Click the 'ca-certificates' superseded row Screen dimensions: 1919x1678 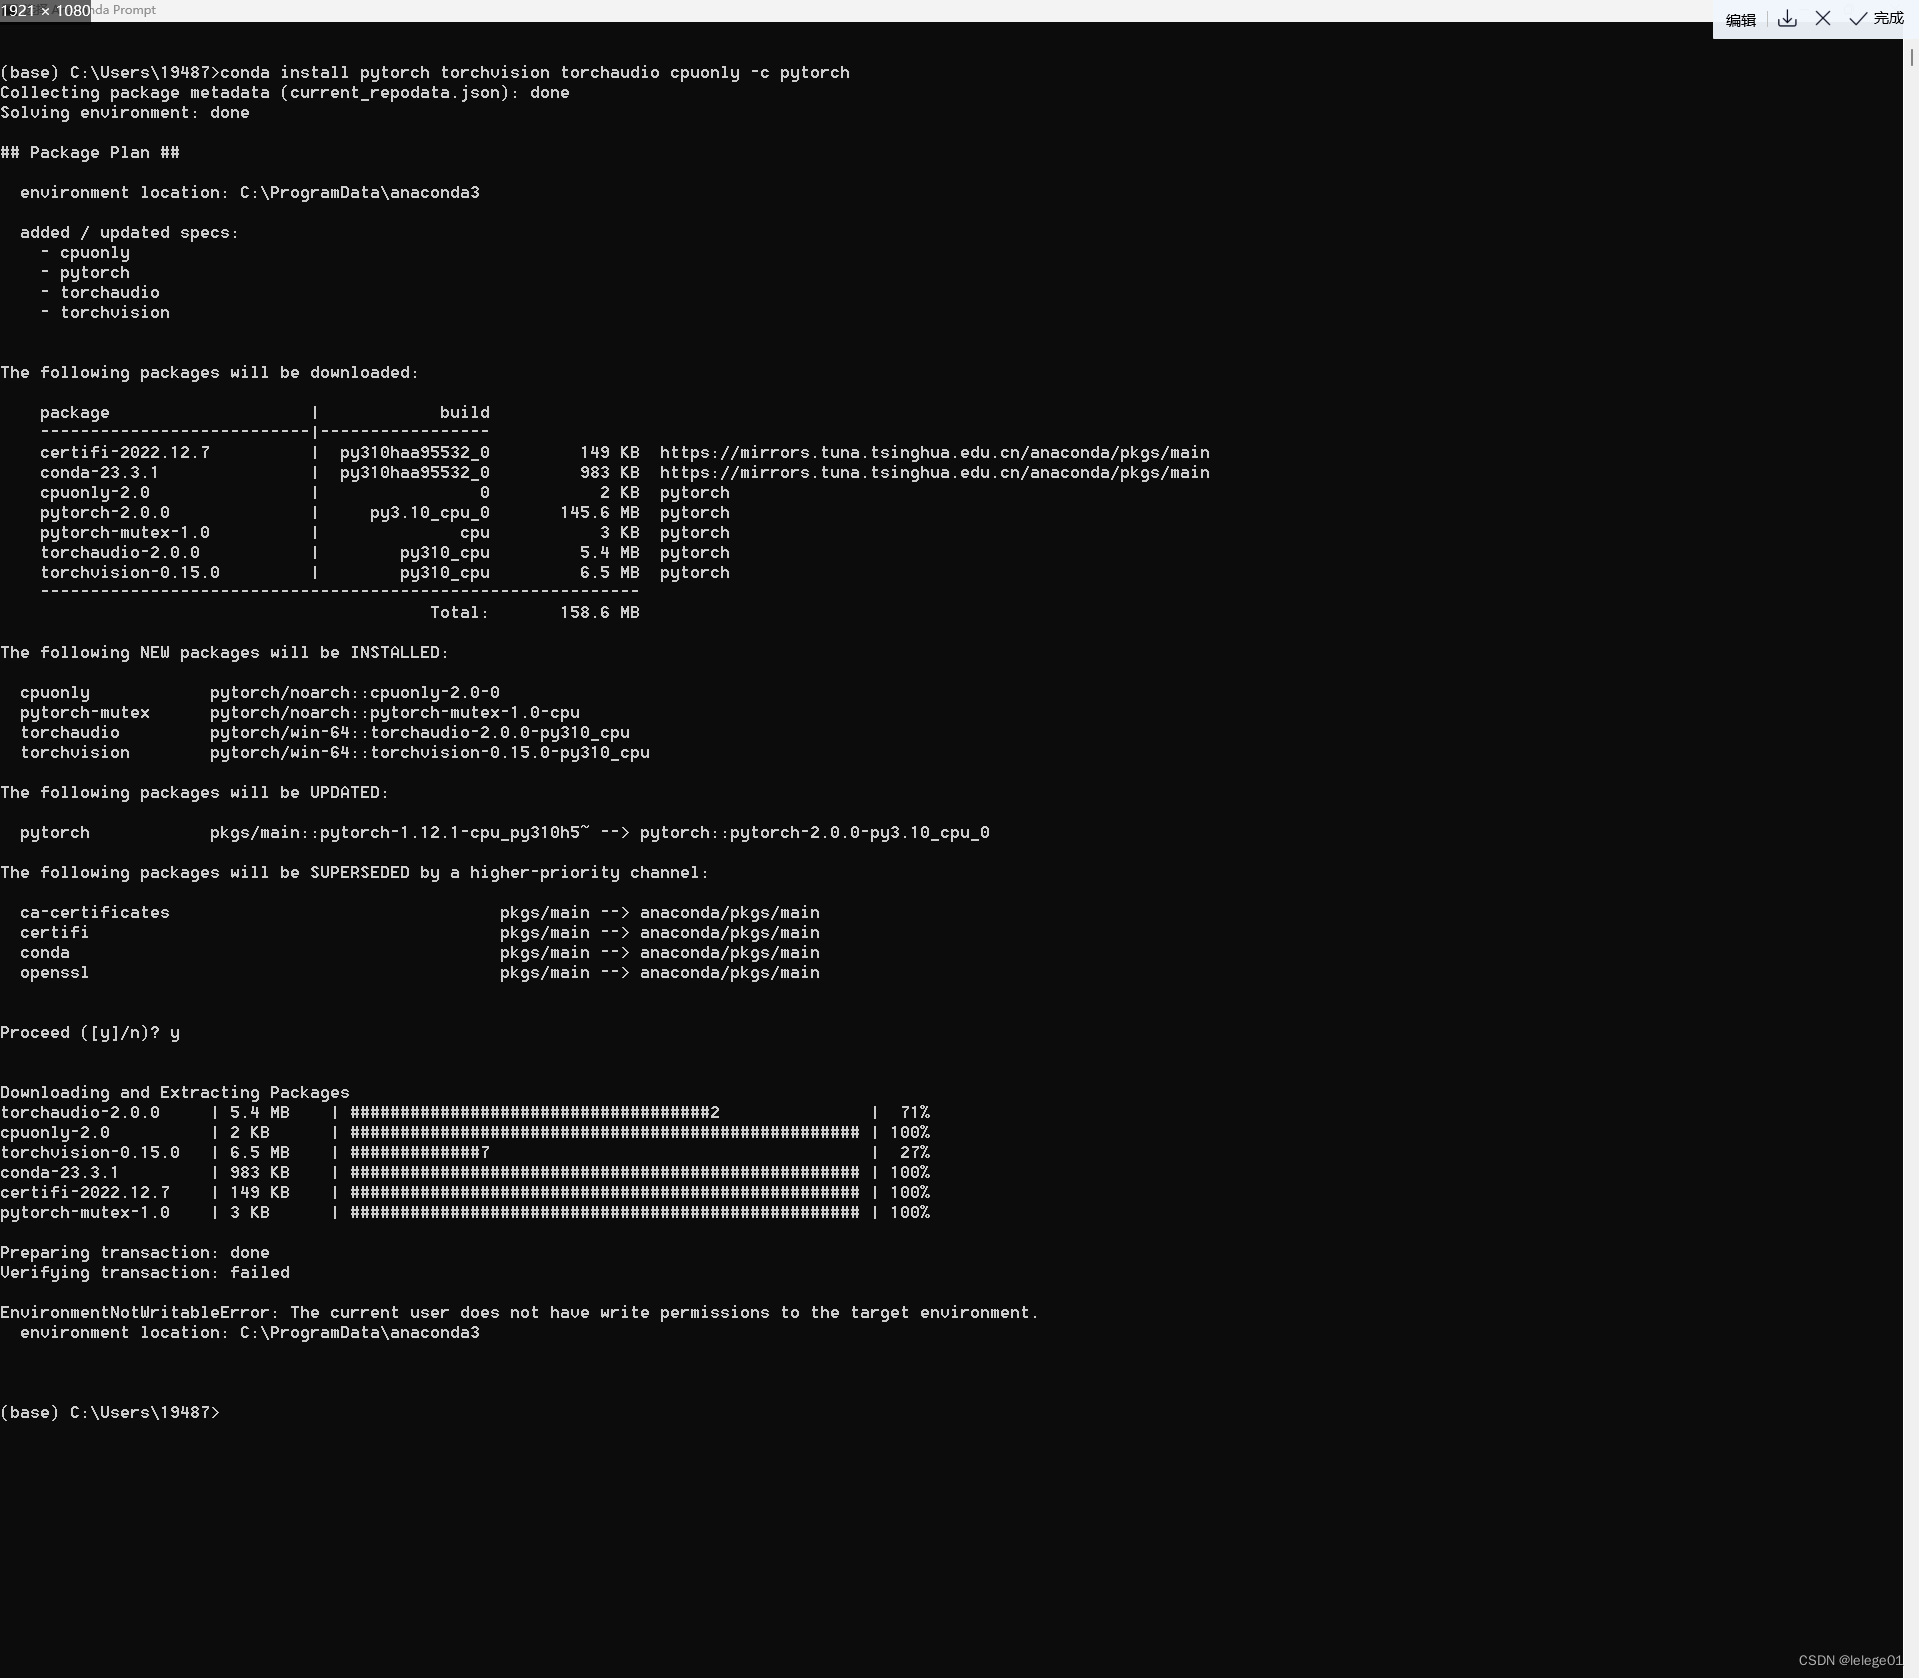(420, 912)
